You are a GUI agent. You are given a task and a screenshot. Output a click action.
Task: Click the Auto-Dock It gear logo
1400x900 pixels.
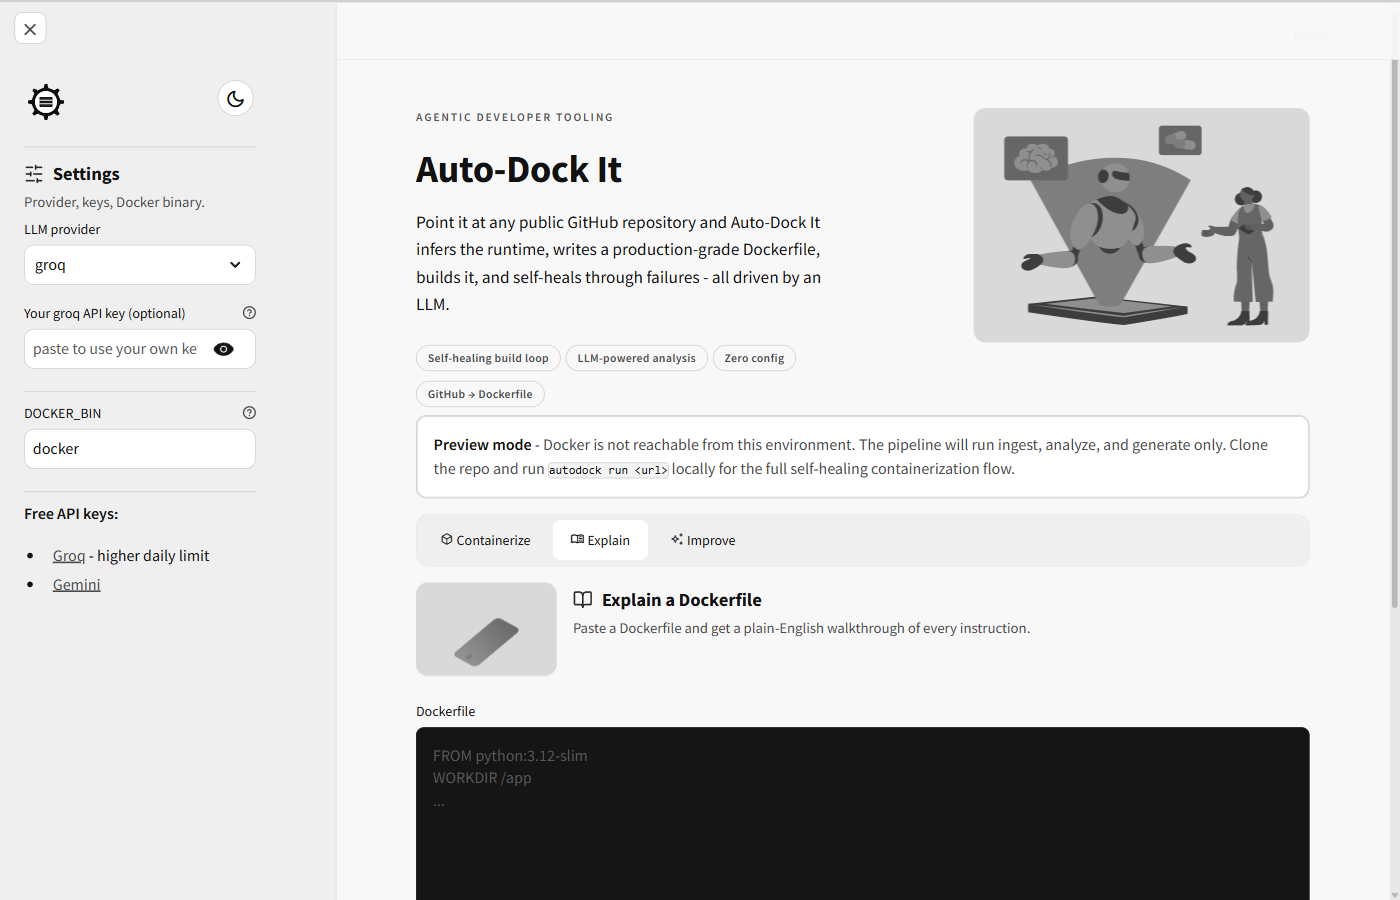coord(46,102)
